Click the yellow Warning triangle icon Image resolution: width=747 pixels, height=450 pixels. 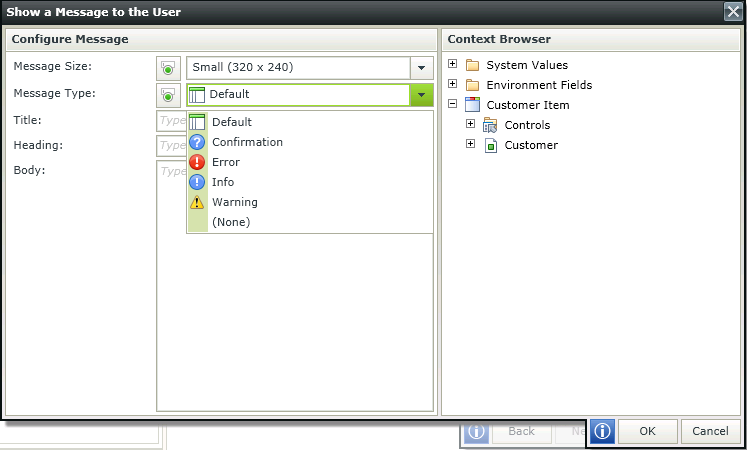coord(197,202)
